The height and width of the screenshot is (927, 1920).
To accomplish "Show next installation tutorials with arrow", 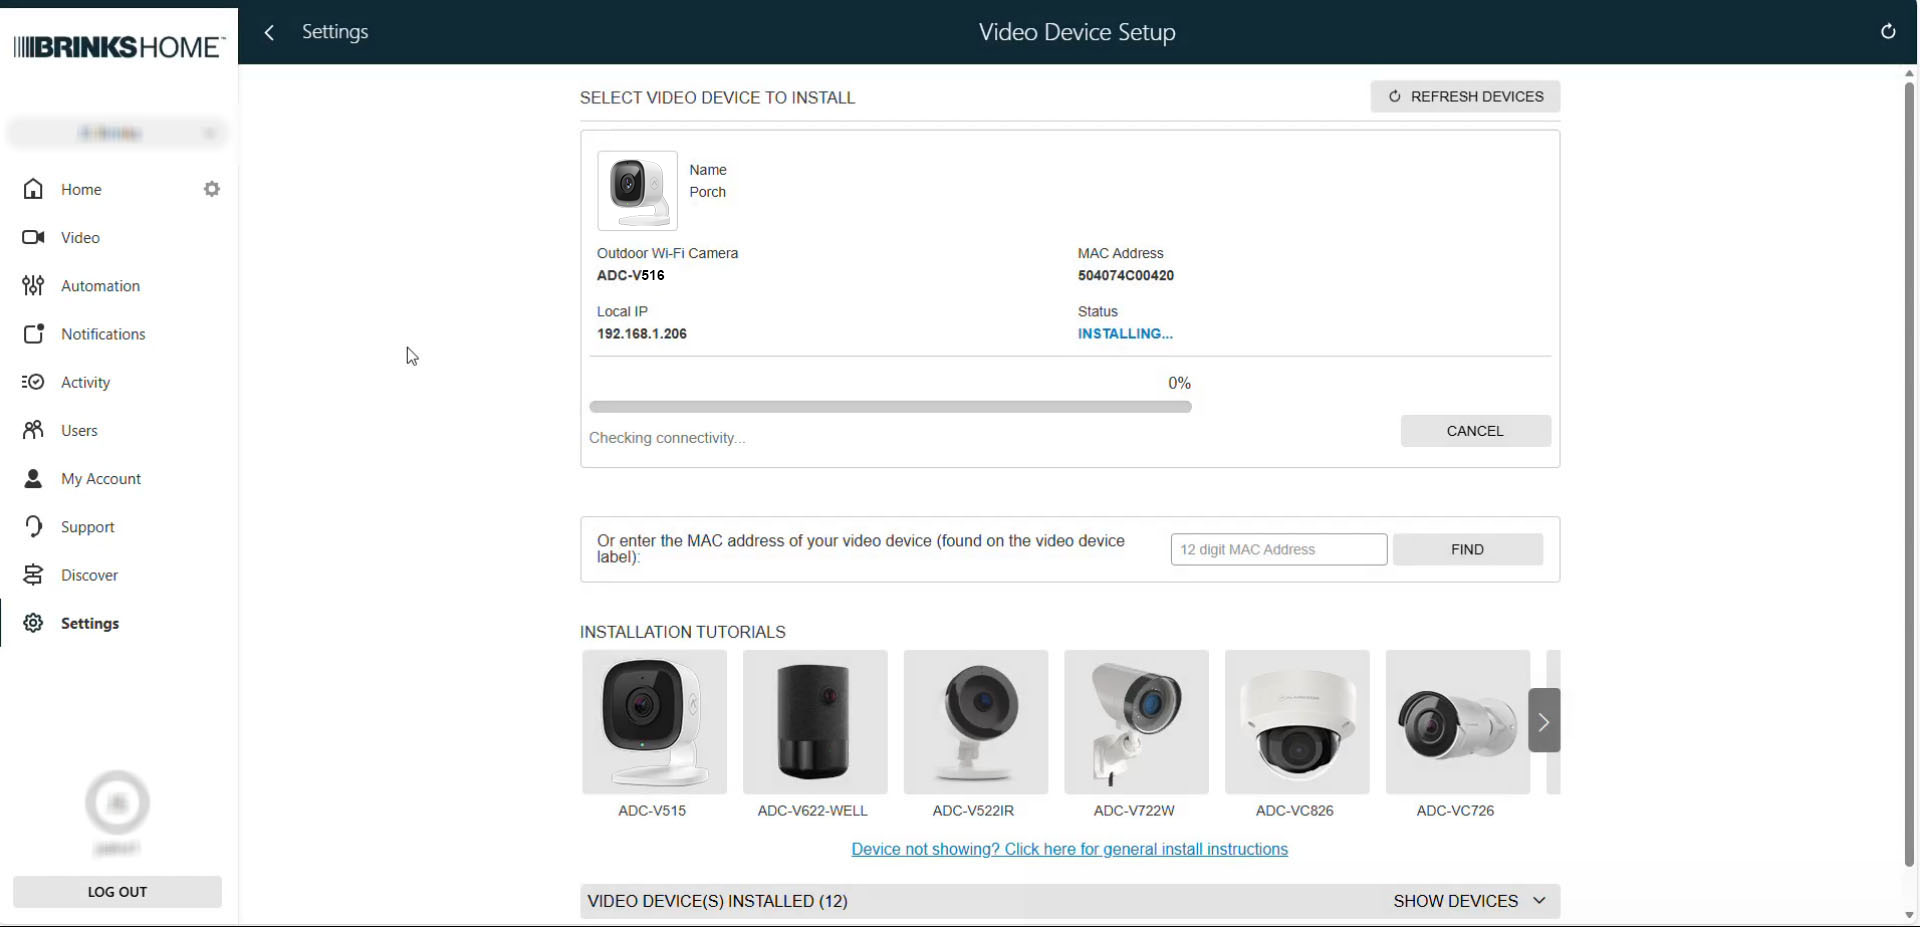I will pos(1543,721).
